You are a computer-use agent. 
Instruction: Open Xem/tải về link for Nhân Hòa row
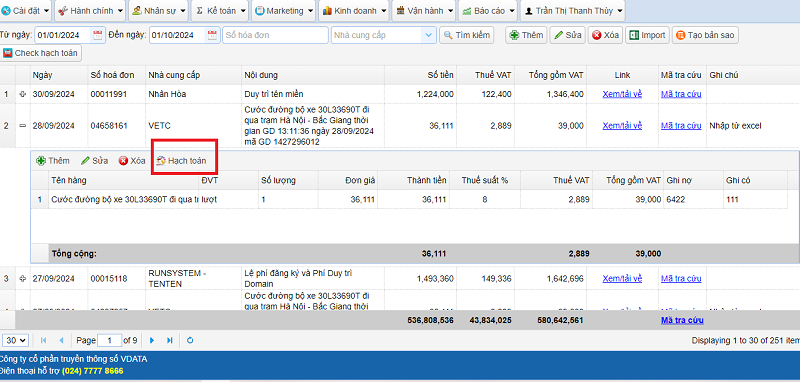click(622, 94)
